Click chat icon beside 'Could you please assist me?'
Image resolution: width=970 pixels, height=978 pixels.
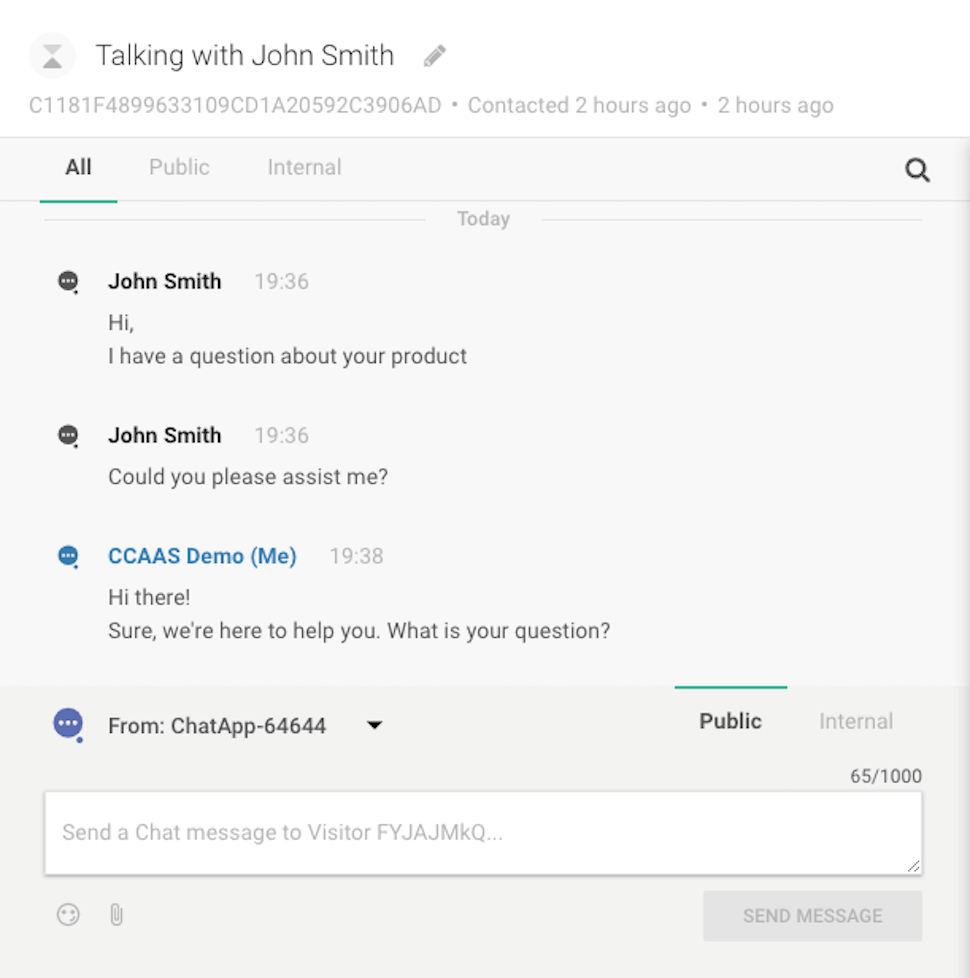point(68,436)
